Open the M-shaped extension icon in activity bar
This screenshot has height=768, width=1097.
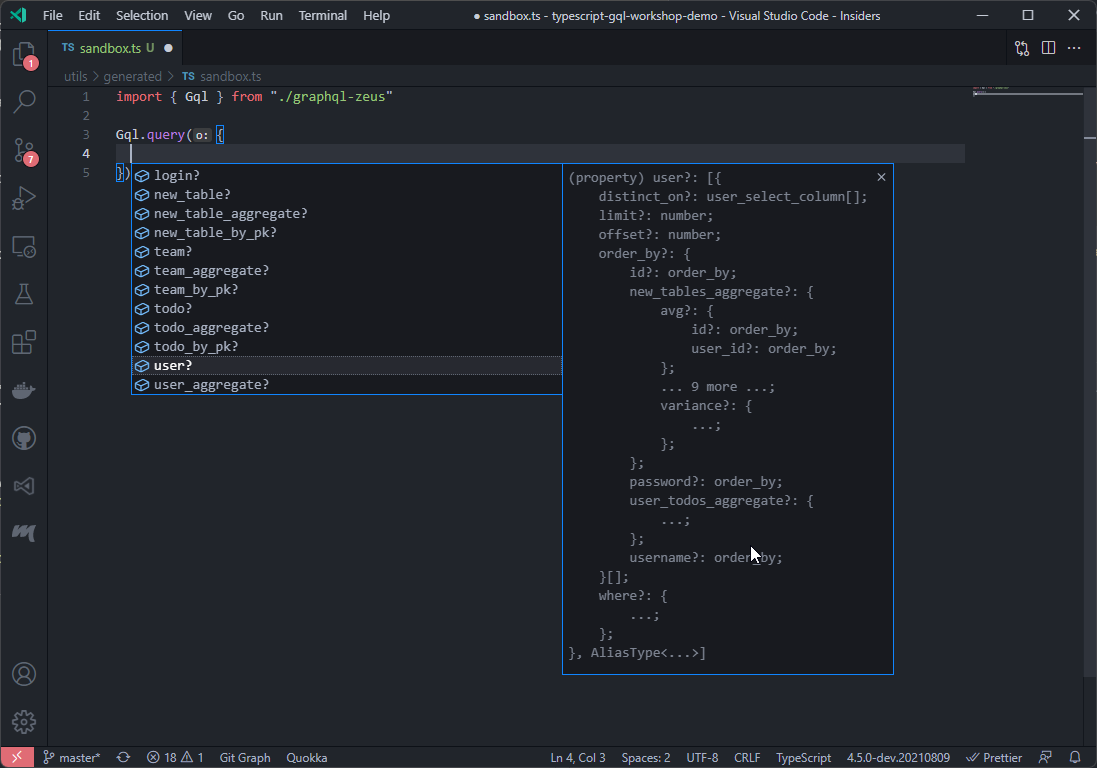pyautogui.click(x=24, y=533)
